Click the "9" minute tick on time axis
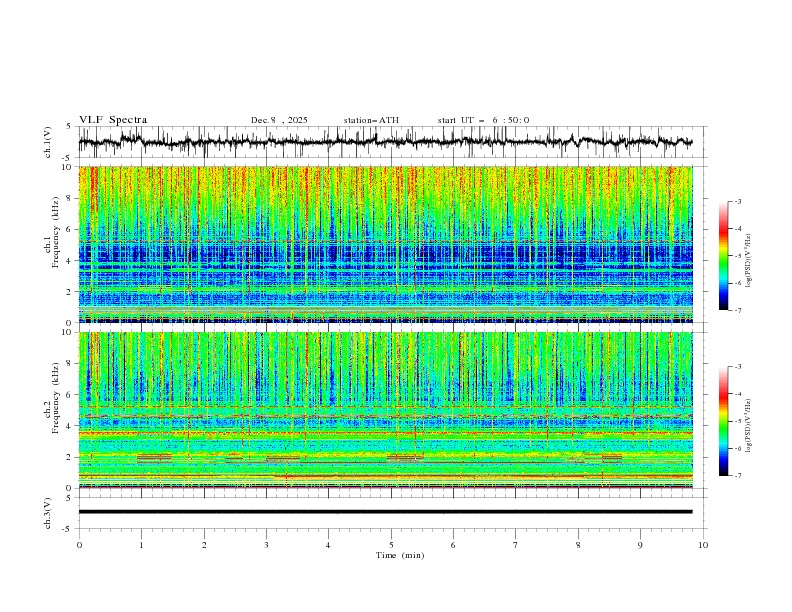 [x=640, y=545]
